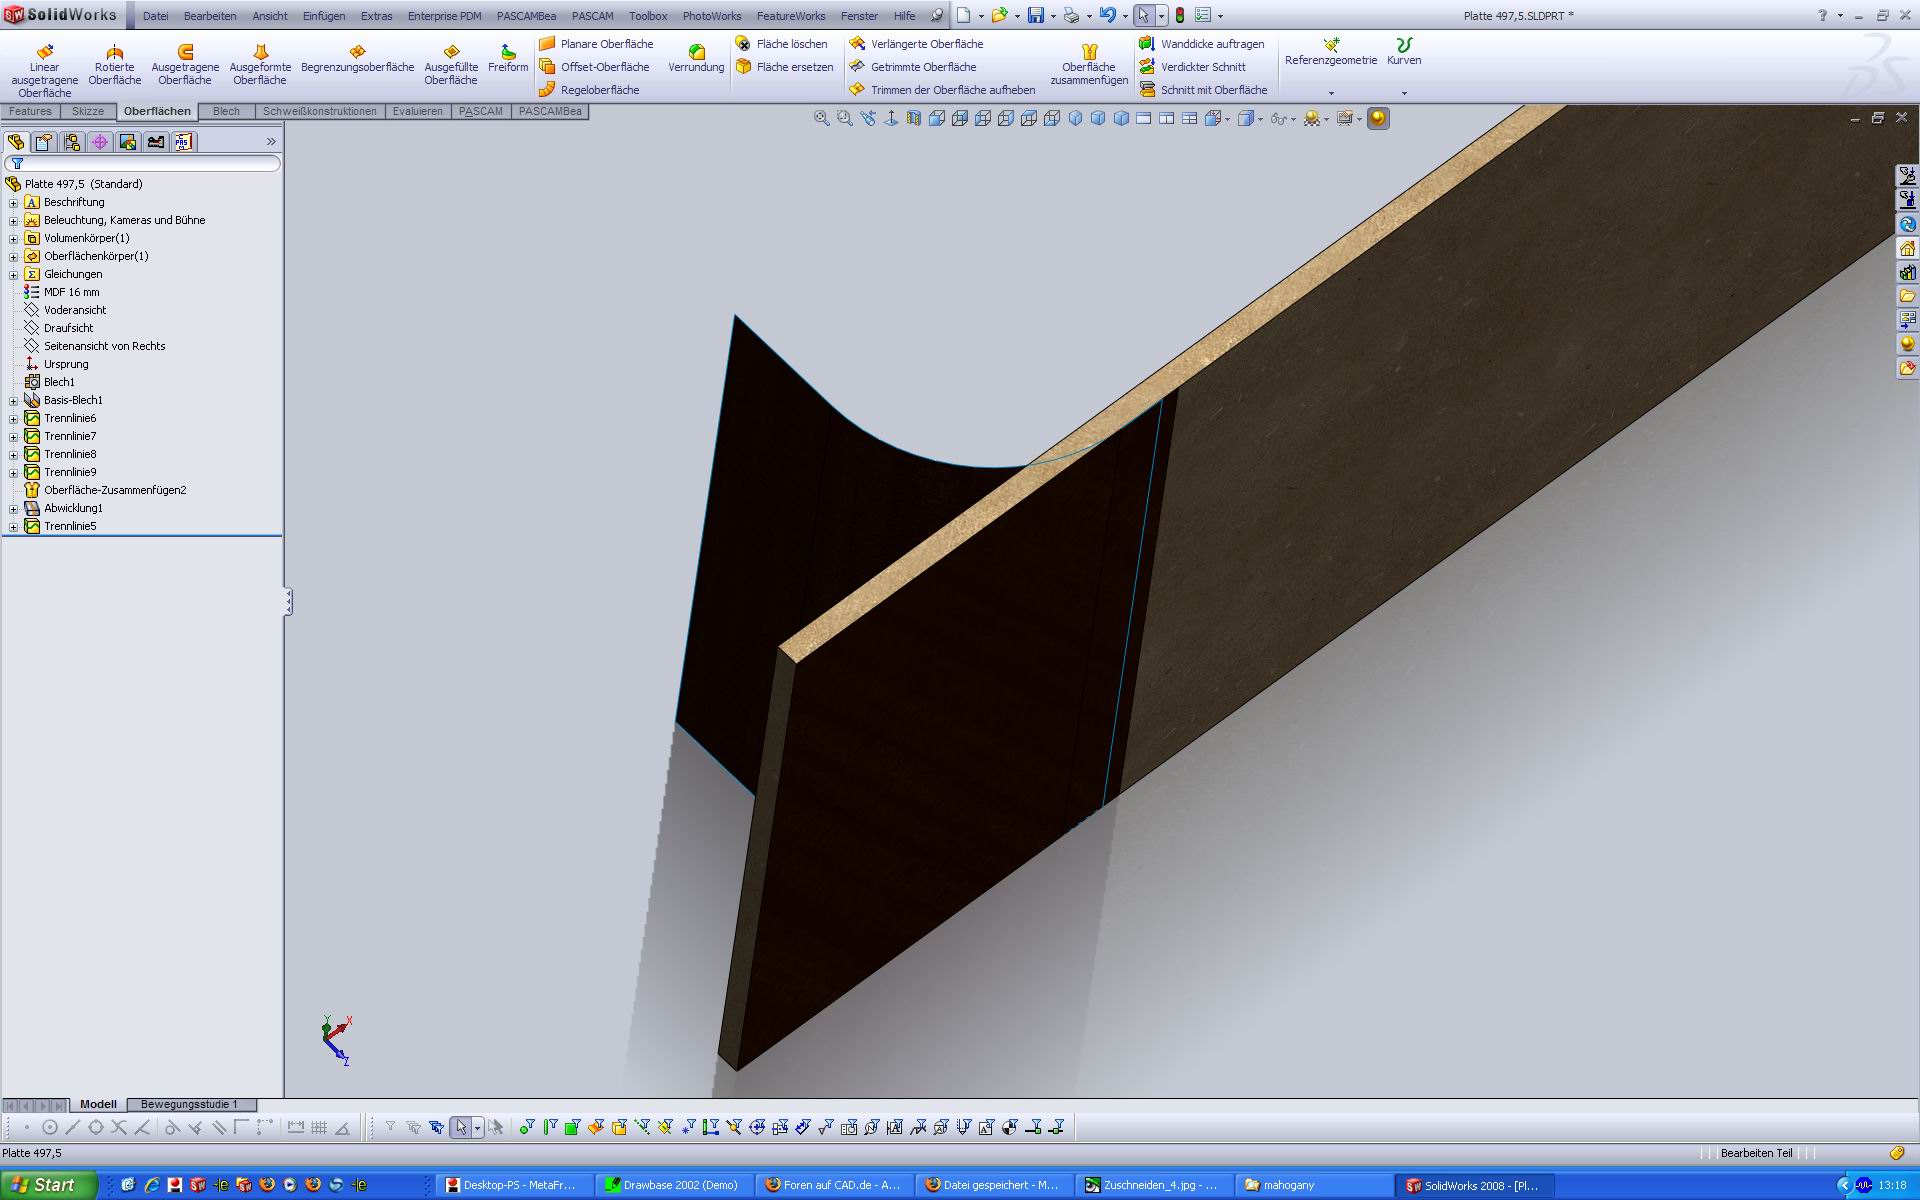Viewport: 1920px width, 1200px height.
Task: Select the Rotierte Oberfläche tool
Action: [x=114, y=65]
